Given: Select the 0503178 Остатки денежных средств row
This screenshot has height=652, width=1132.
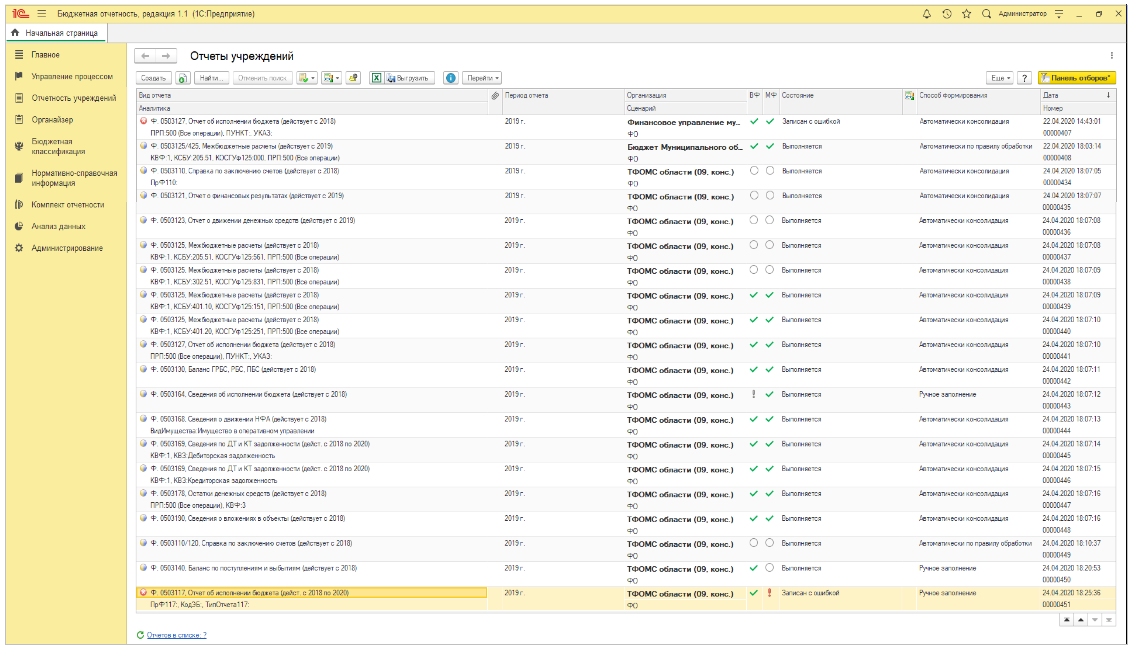Looking at the screenshot, I should [626, 500].
